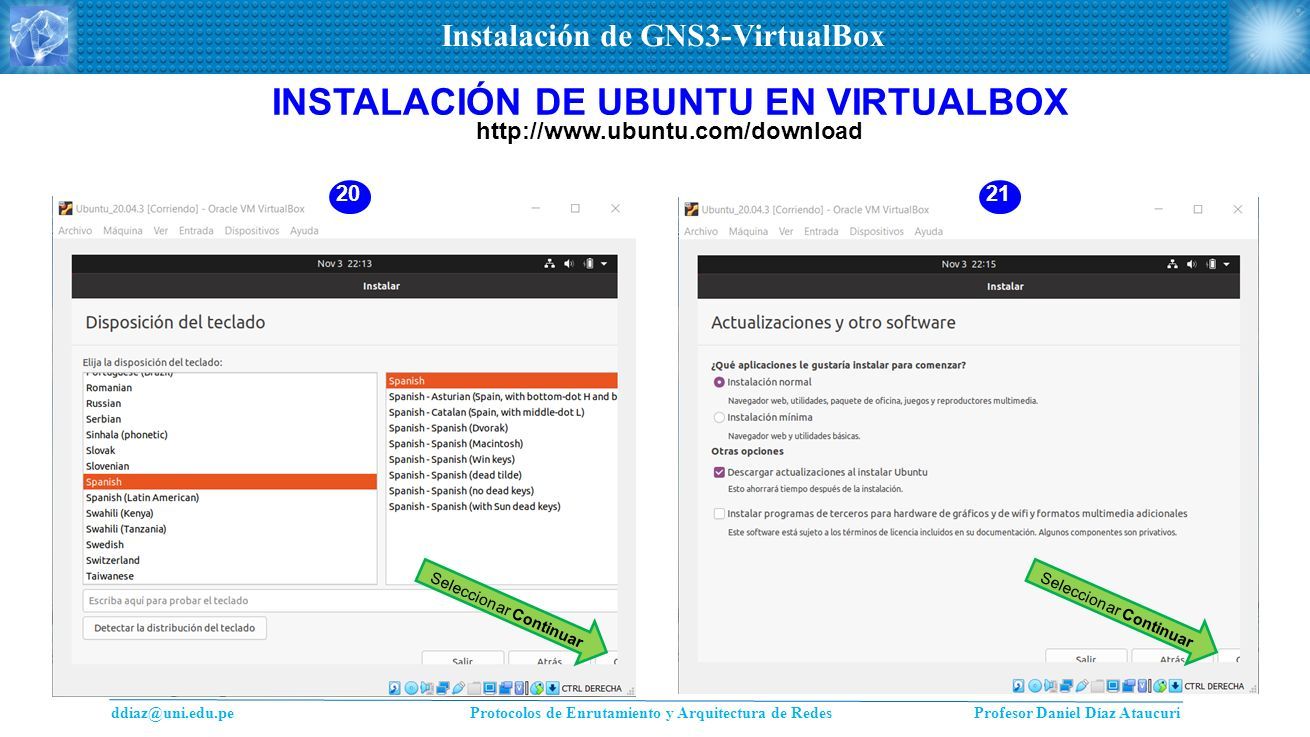The height and width of the screenshot is (737, 1310).
Task: Click optical disc indicator in keyboard layout window status bar
Action: (x=411, y=688)
